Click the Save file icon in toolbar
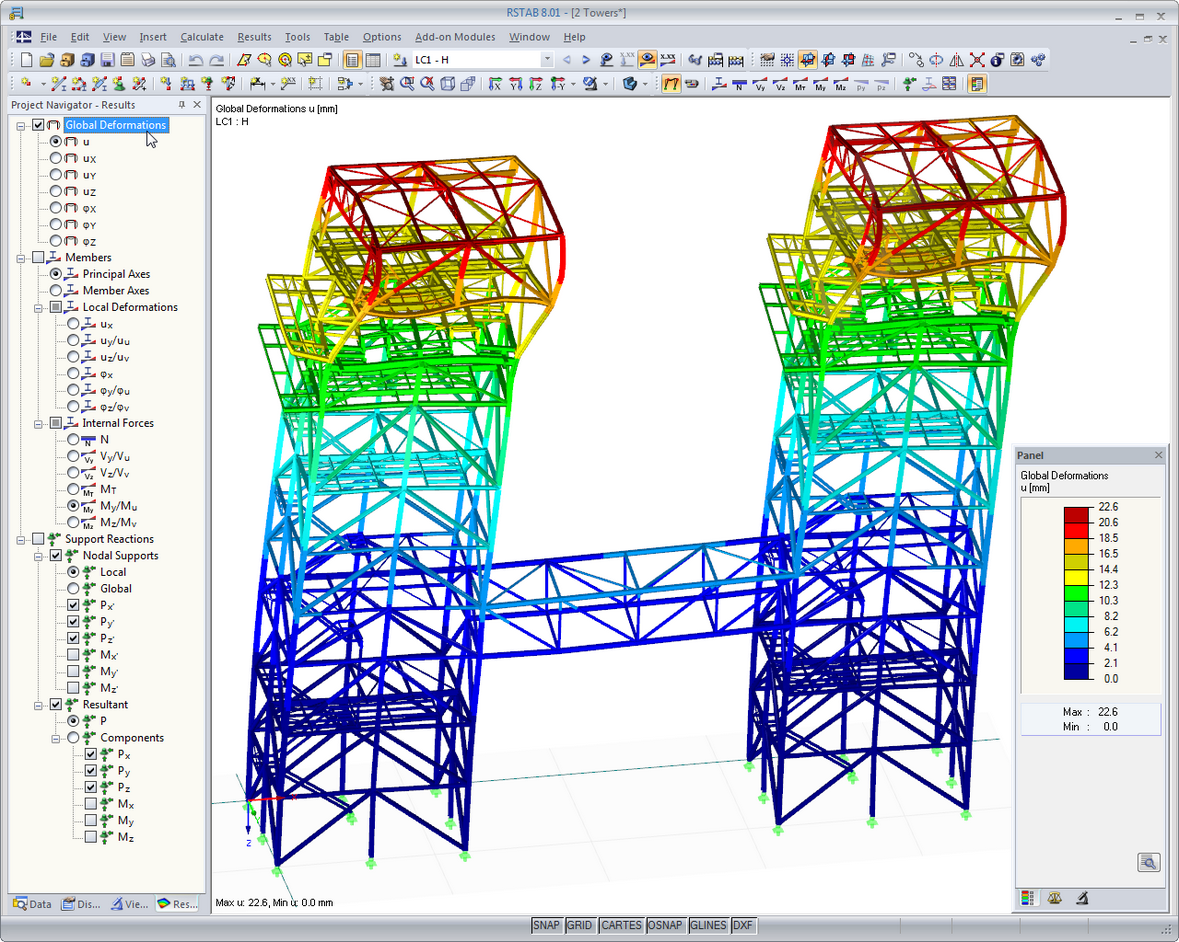The height and width of the screenshot is (942, 1179). point(107,60)
